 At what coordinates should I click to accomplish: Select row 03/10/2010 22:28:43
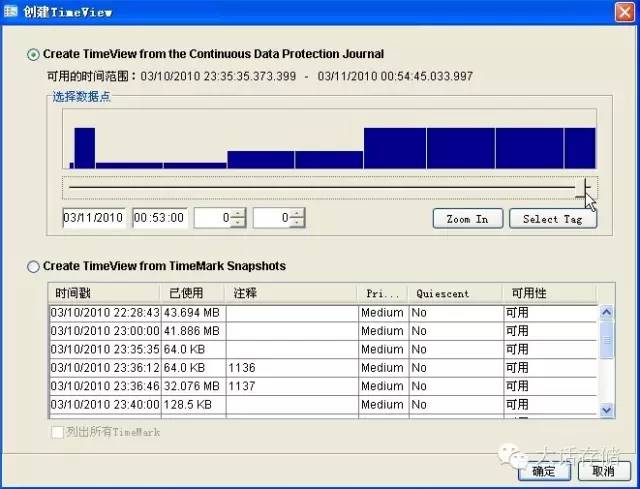coord(323,313)
